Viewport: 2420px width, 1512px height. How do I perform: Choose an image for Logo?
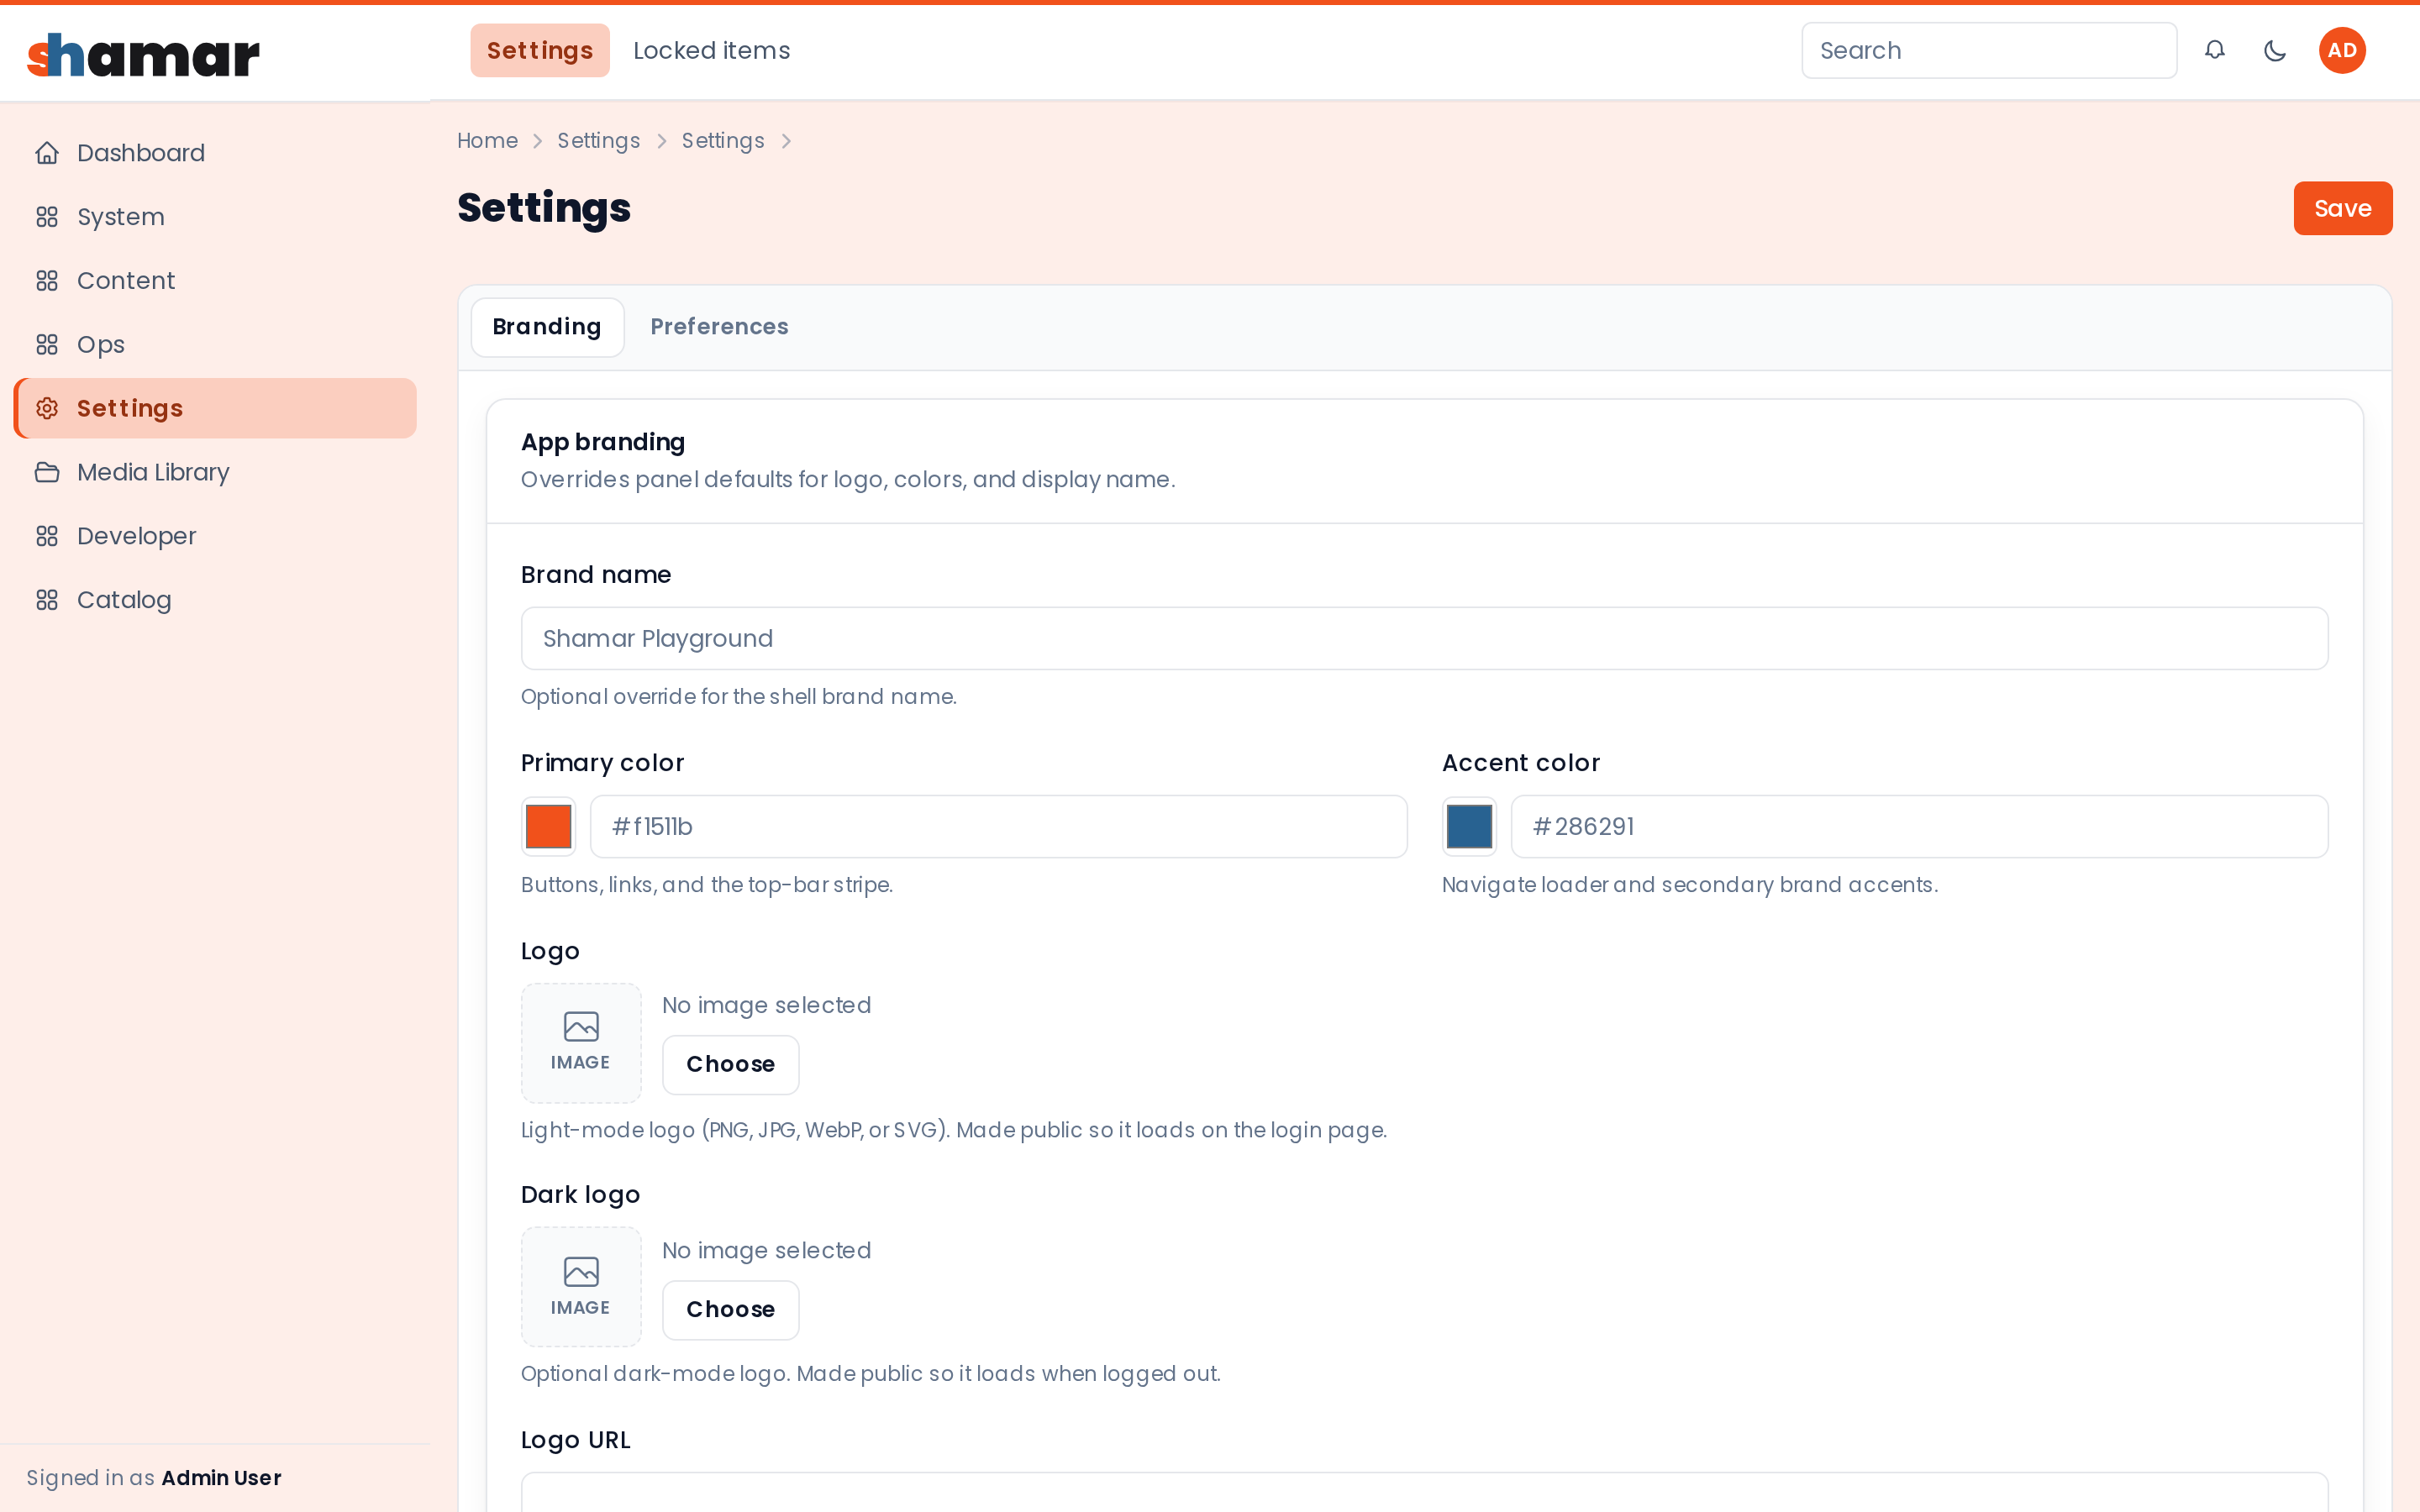(x=731, y=1064)
